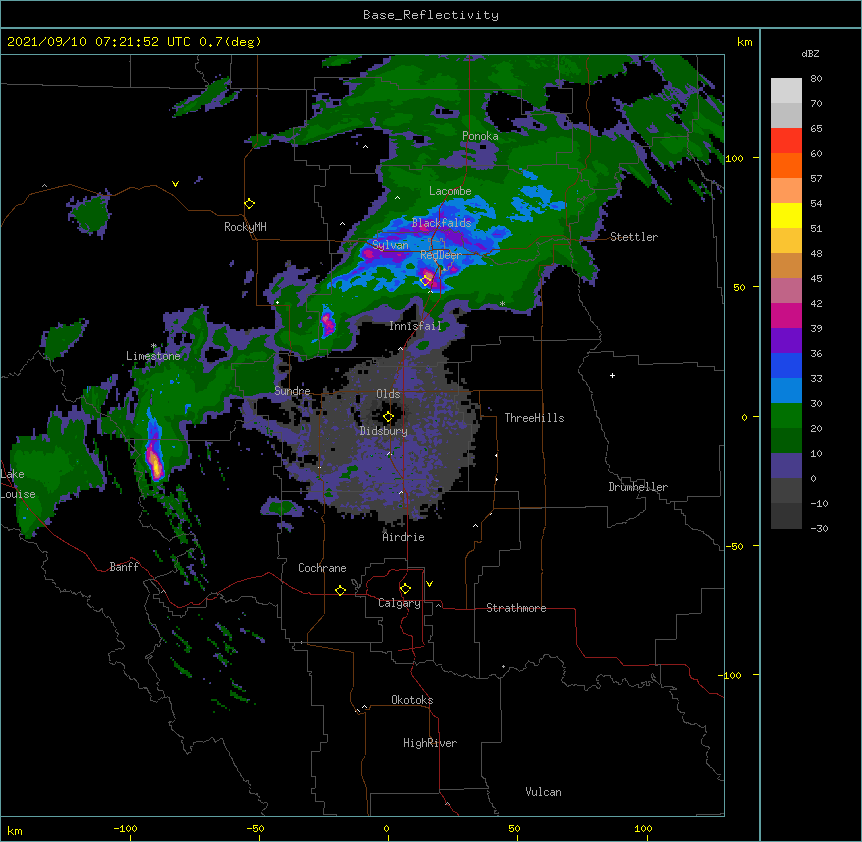Select the yellow diamond marker below Cochrane
Screen dimensions: 862x842
(340, 590)
